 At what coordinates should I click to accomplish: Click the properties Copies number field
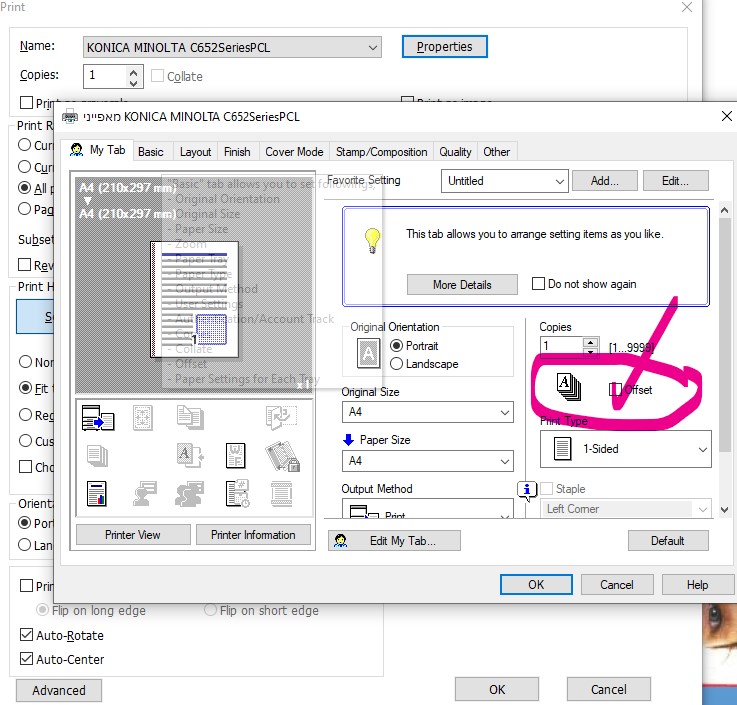tap(561, 346)
